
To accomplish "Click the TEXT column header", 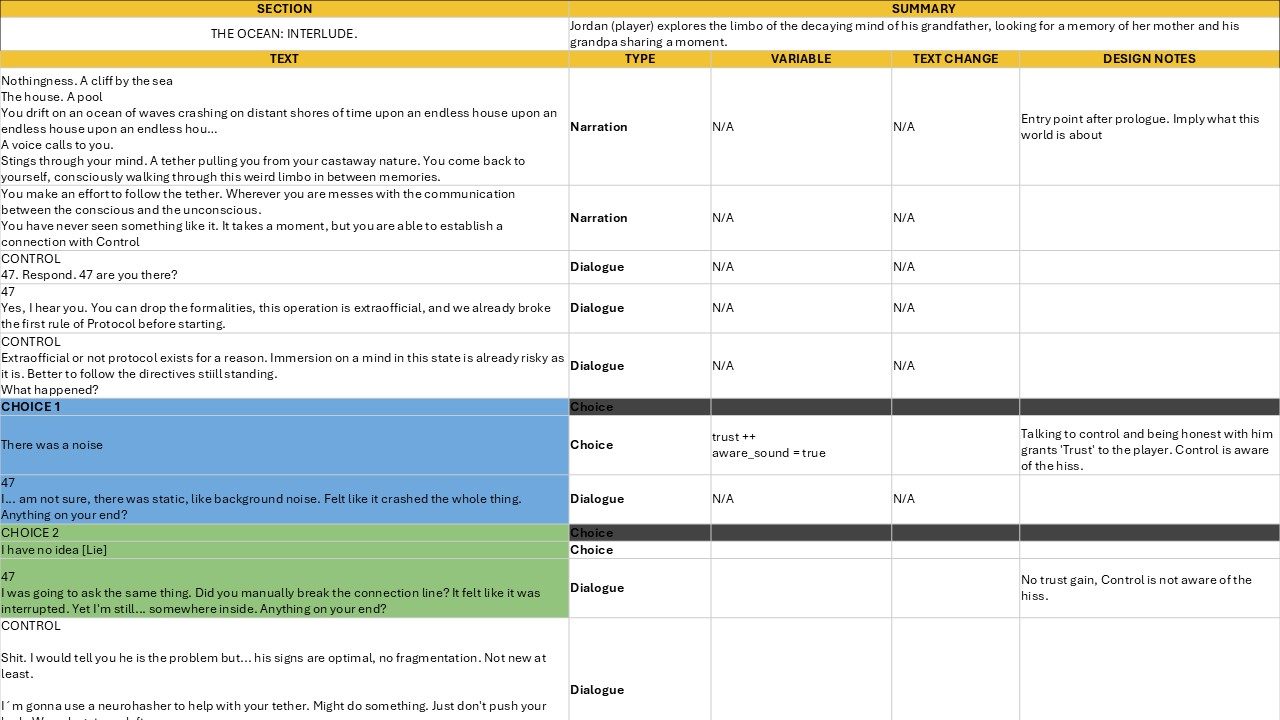I will (x=284, y=59).
